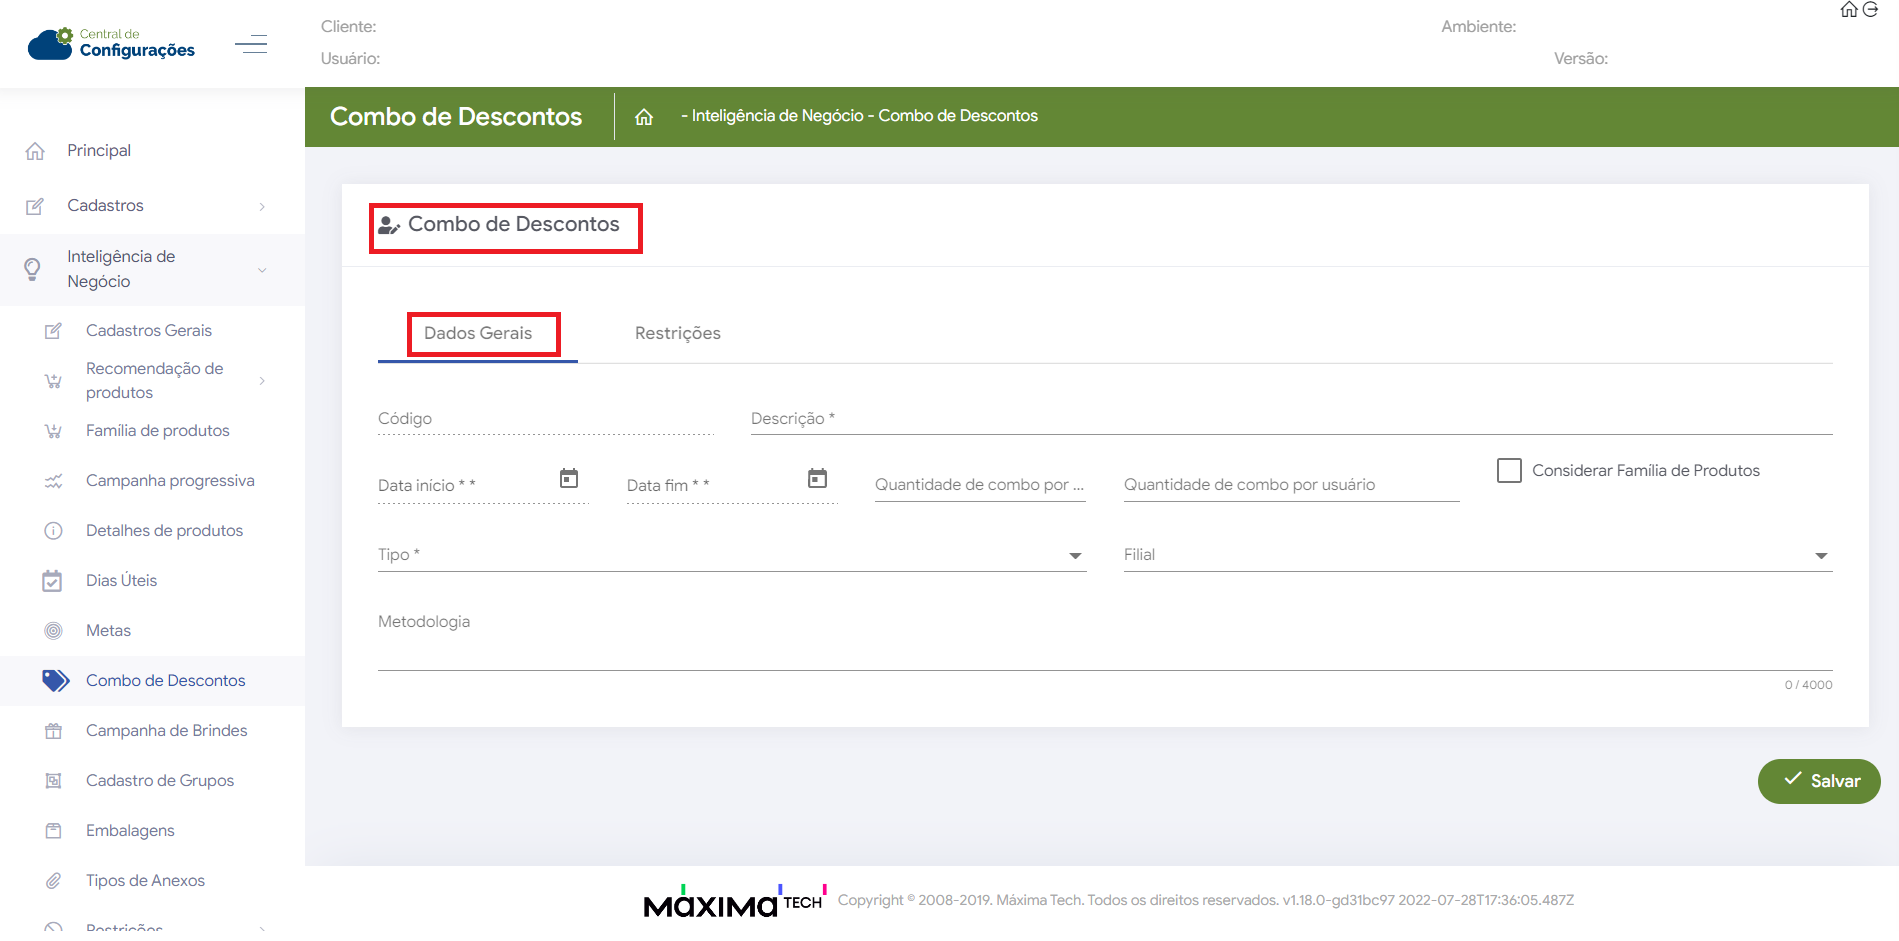Click the Inteligência de Negócio lightbulb icon
Screen dimensions: 1899x941
(x=32, y=269)
